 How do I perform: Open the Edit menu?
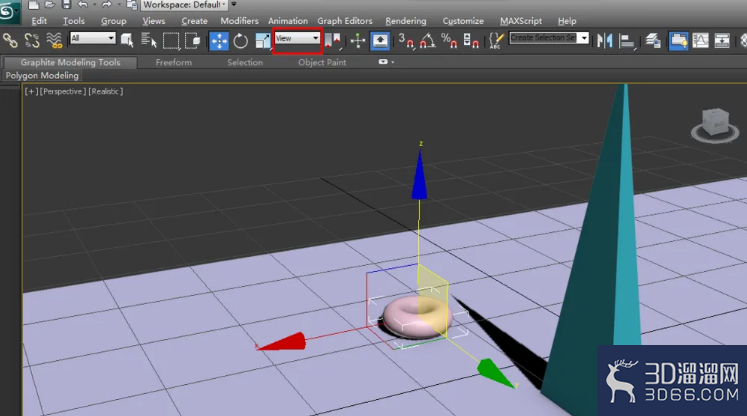tap(39, 21)
